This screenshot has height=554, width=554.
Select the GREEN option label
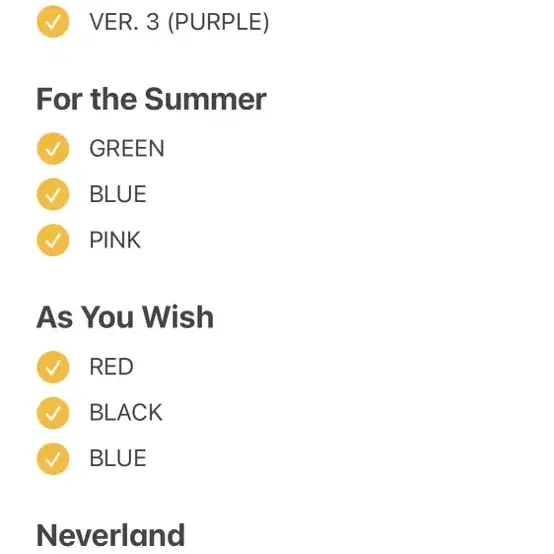tap(127, 148)
